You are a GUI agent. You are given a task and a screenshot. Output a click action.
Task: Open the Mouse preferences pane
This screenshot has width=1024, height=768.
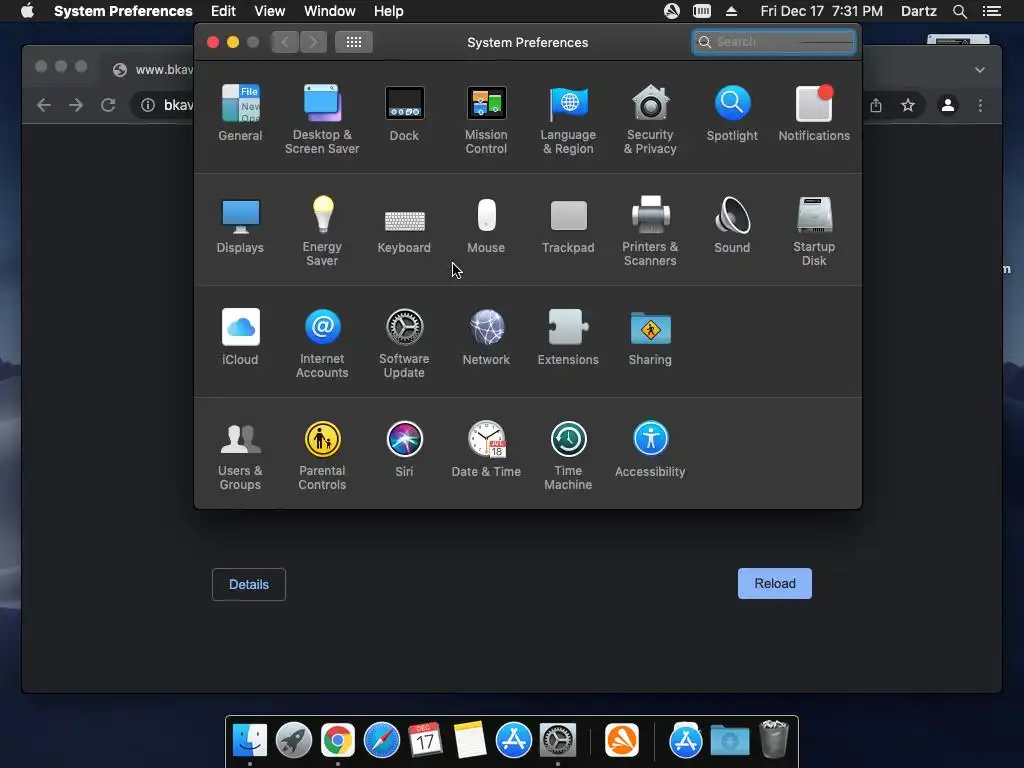pos(486,226)
